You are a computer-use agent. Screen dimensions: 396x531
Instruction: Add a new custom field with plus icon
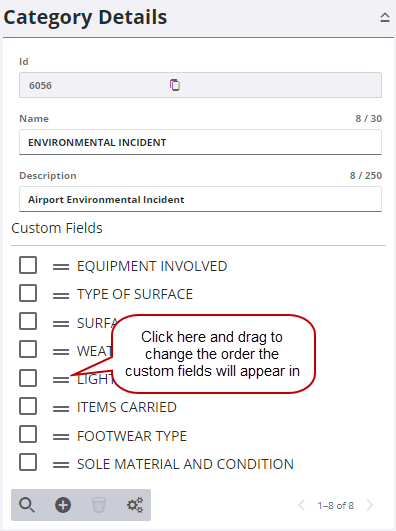pos(63,505)
